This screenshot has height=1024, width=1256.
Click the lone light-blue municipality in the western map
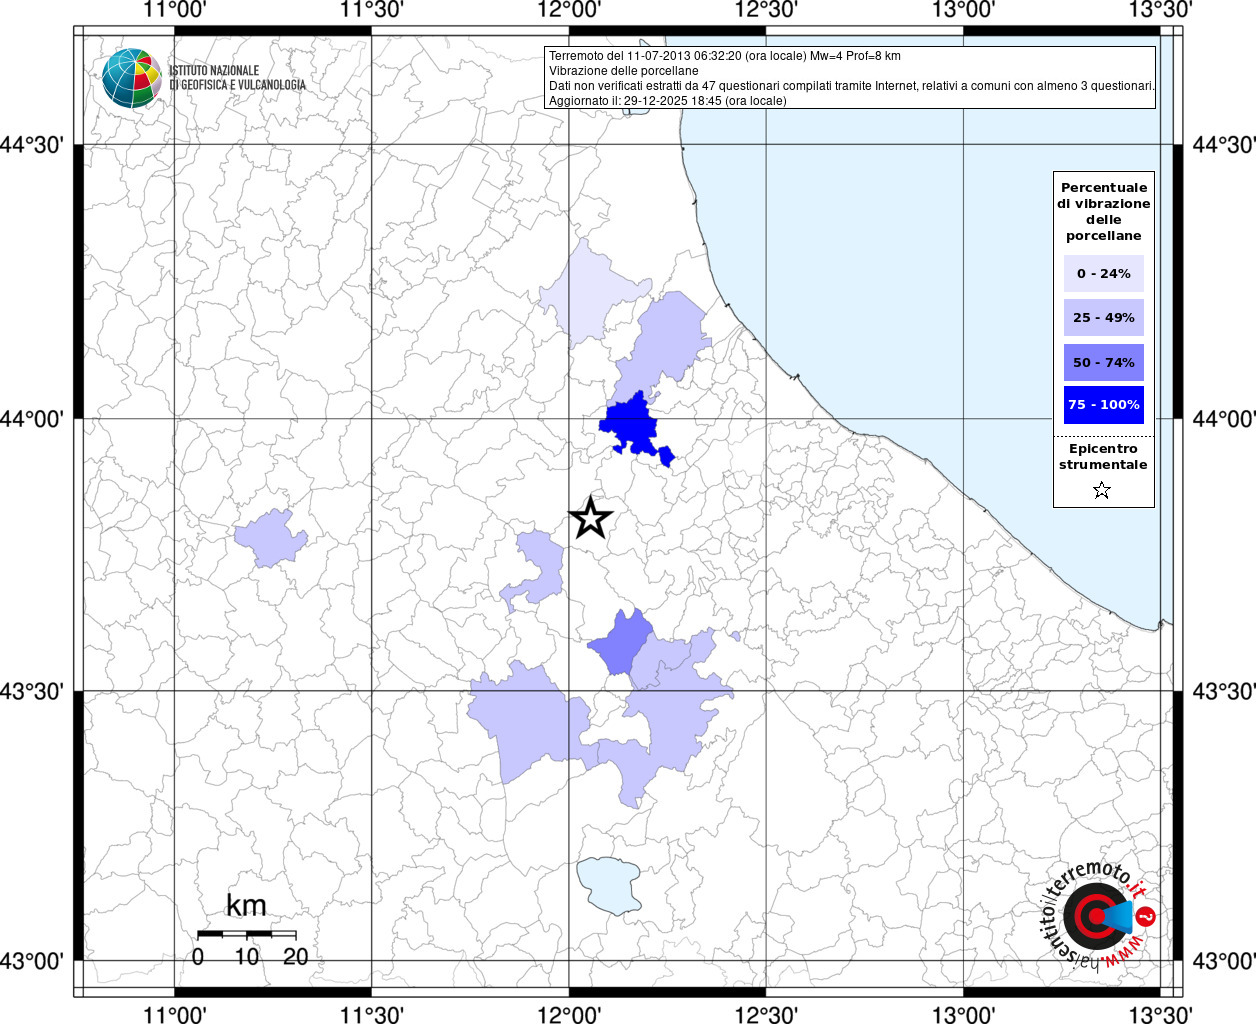tap(270, 538)
